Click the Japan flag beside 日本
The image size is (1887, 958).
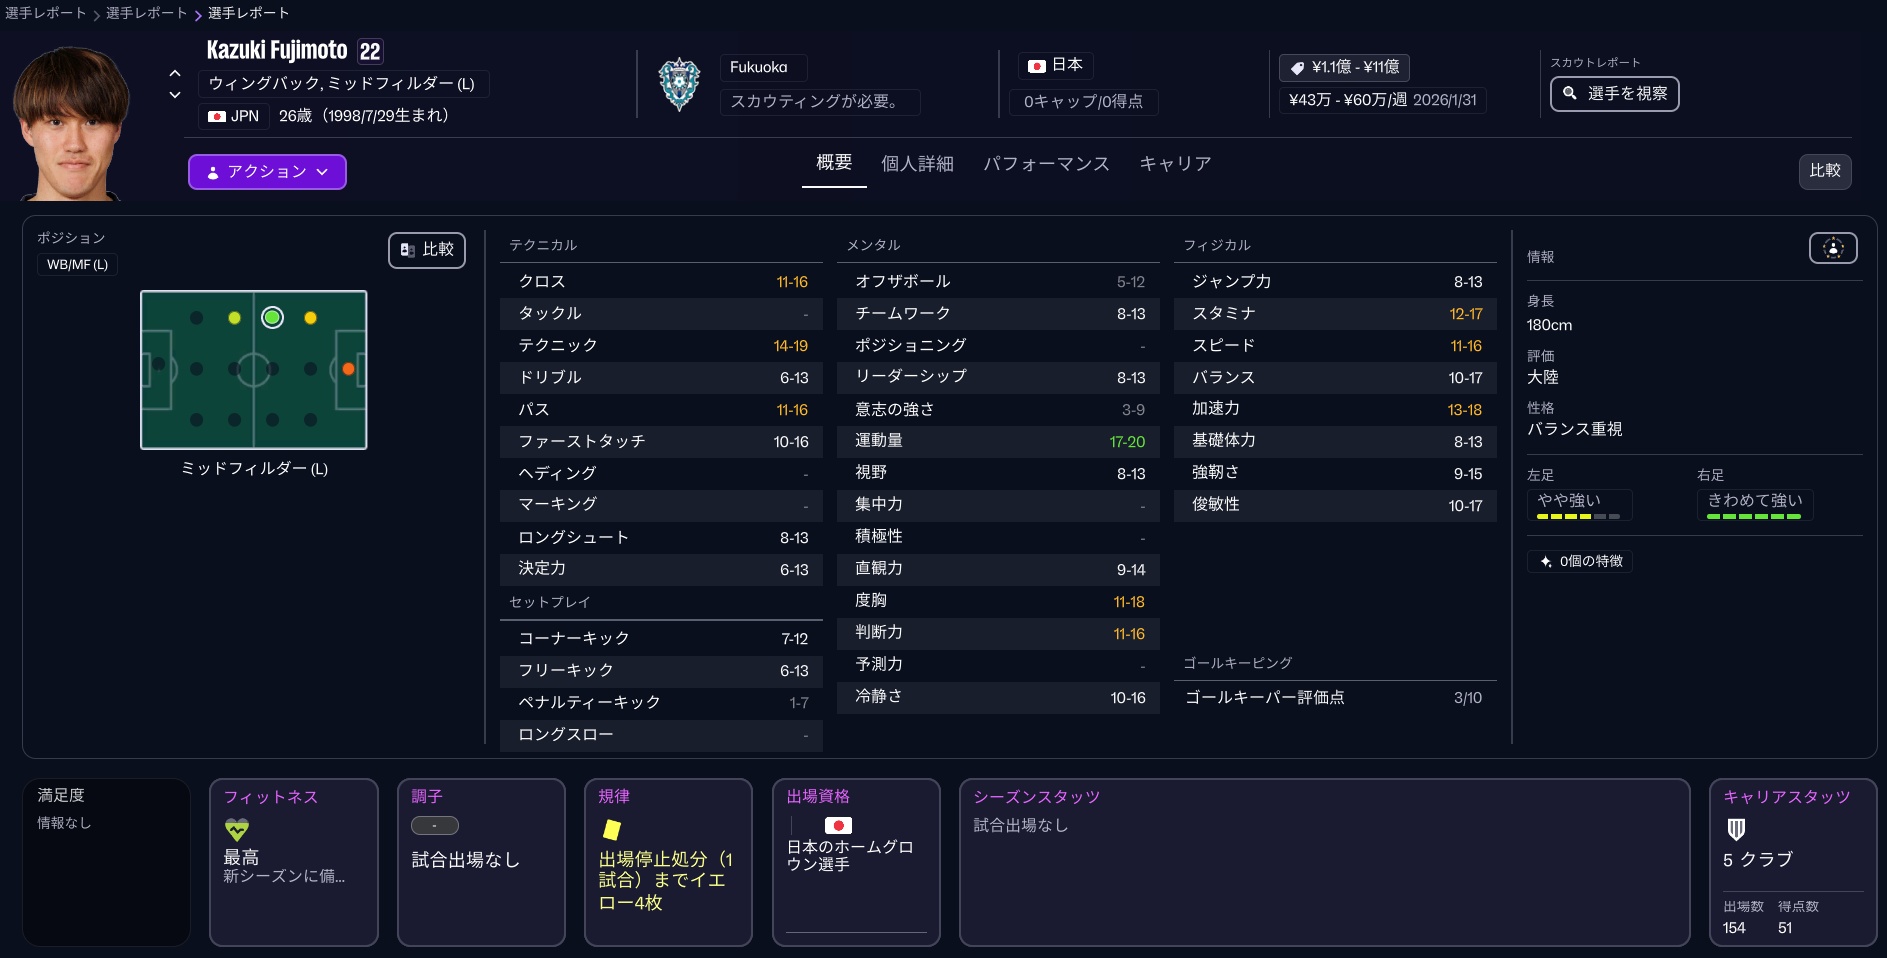pos(1037,66)
